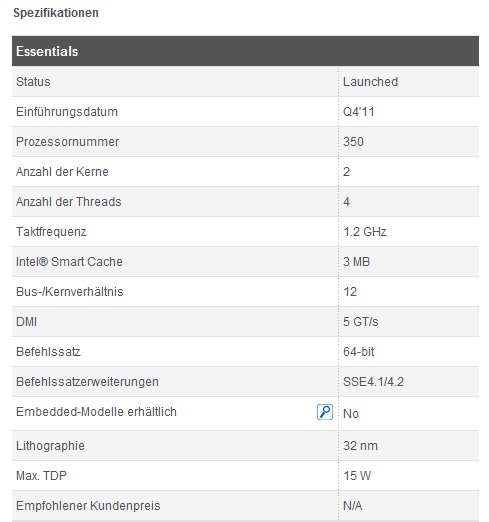Image resolution: width=489 pixels, height=522 pixels.
Task: Select the Lithographie label
Action: point(50,446)
